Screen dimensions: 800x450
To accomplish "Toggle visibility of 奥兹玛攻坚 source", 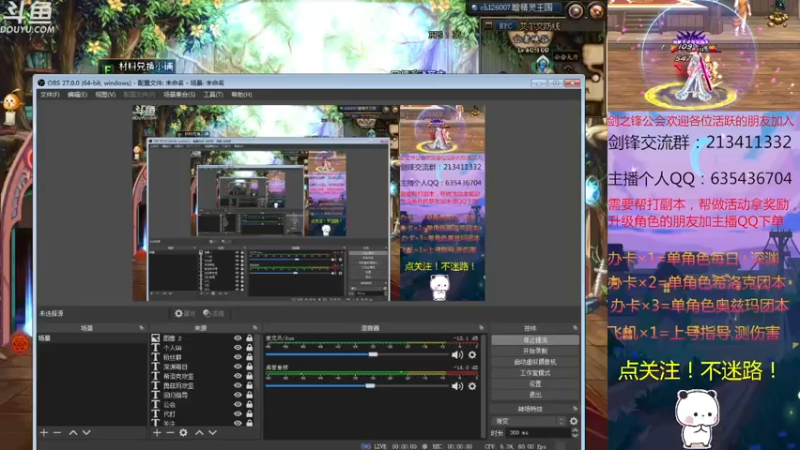I will (x=238, y=385).
